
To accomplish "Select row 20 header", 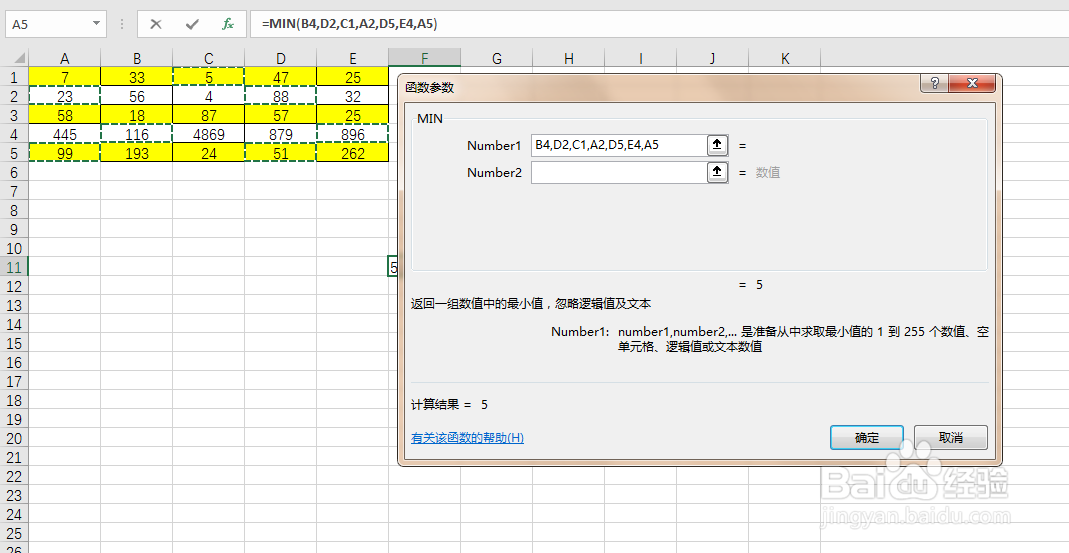I will click(14, 438).
